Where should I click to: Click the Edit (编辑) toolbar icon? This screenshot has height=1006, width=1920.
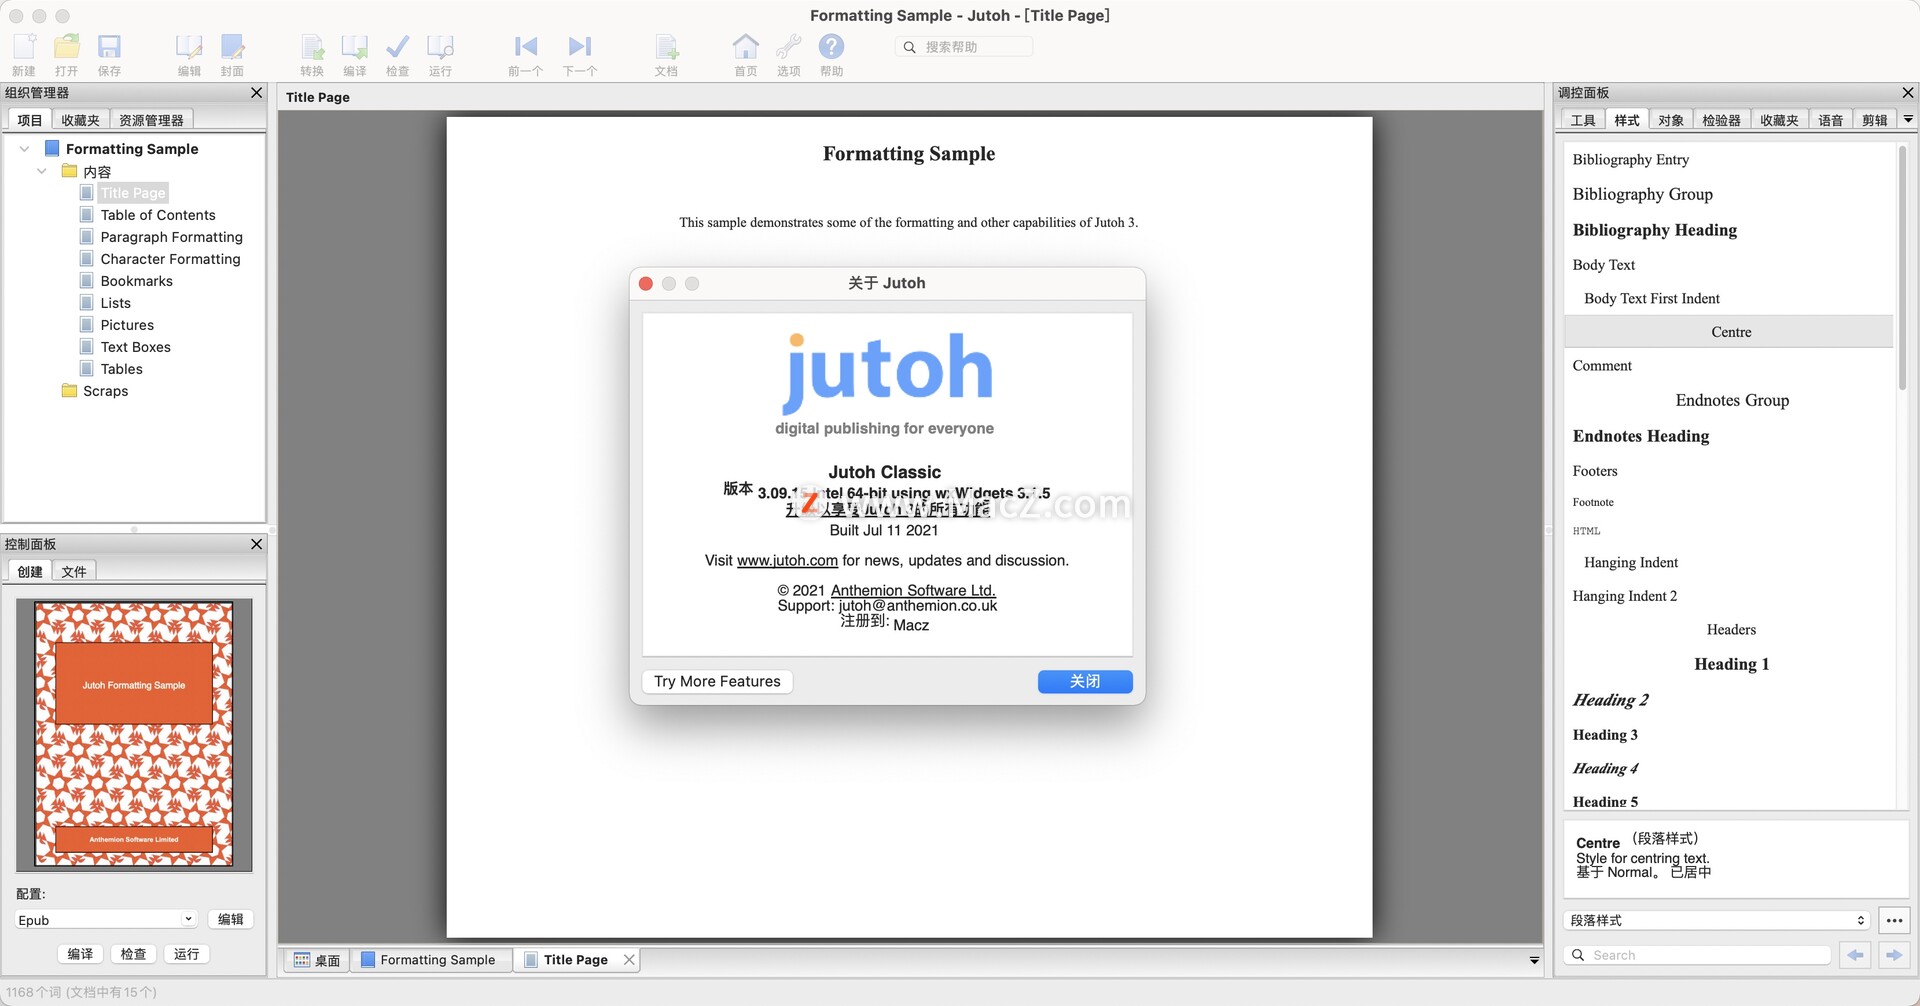(x=189, y=46)
